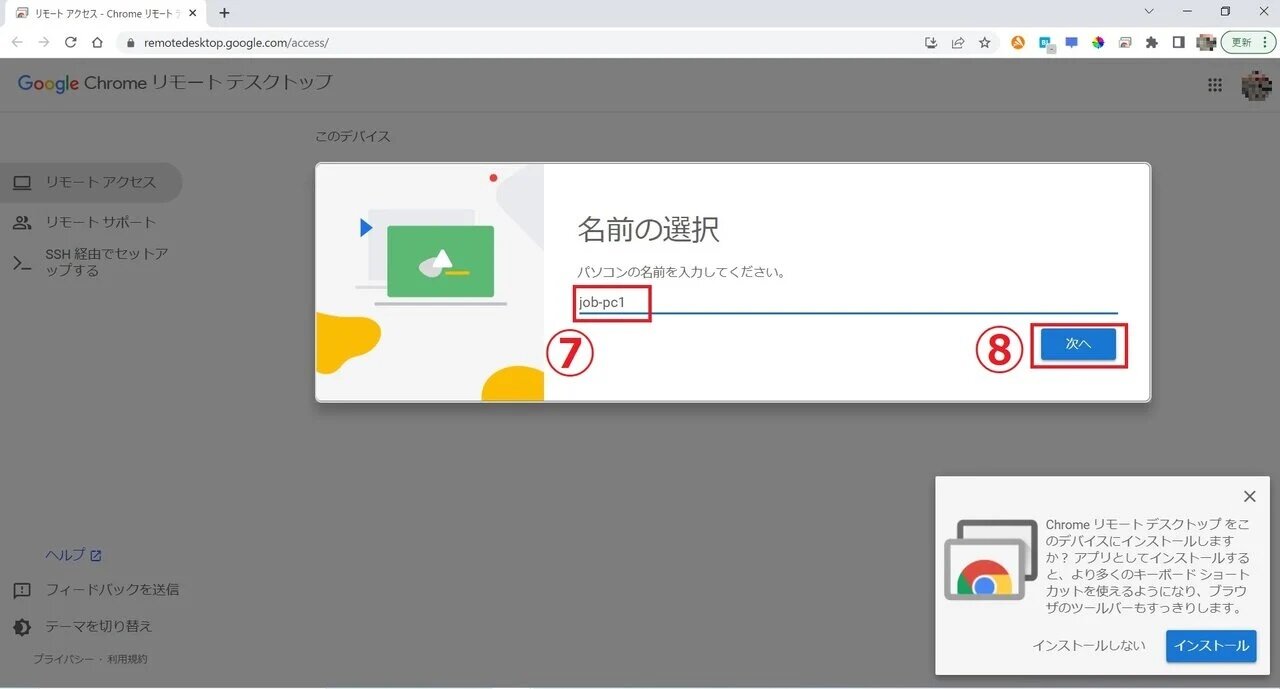Click the Chrome profile avatar in toolbar
Viewport: 1280px width, 689px height.
click(x=1206, y=42)
